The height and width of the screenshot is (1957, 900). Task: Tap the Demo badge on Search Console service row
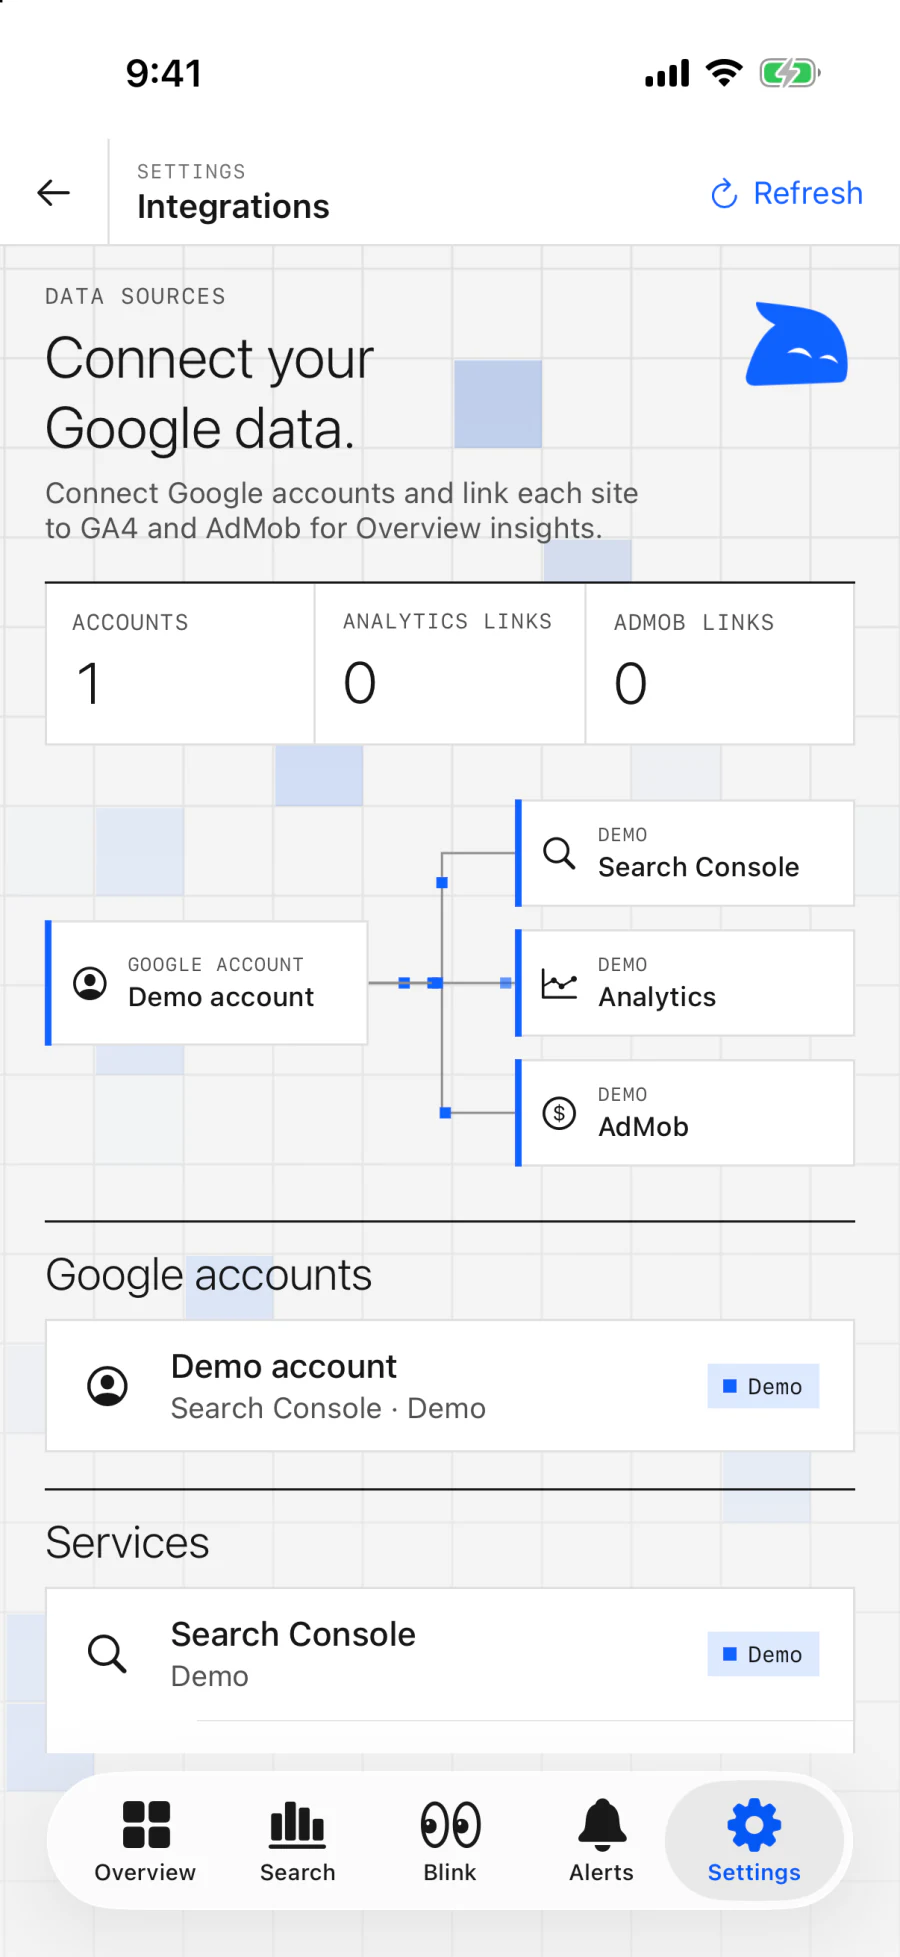coord(763,1654)
